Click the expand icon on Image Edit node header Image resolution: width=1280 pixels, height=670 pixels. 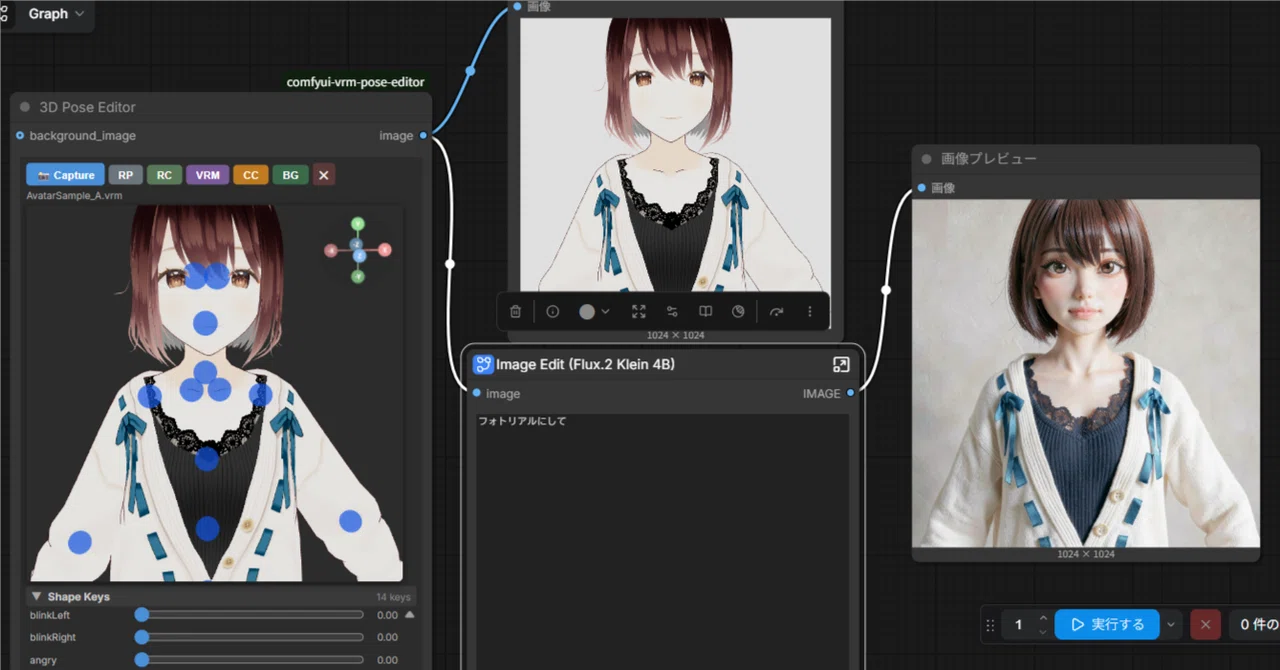click(x=841, y=365)
